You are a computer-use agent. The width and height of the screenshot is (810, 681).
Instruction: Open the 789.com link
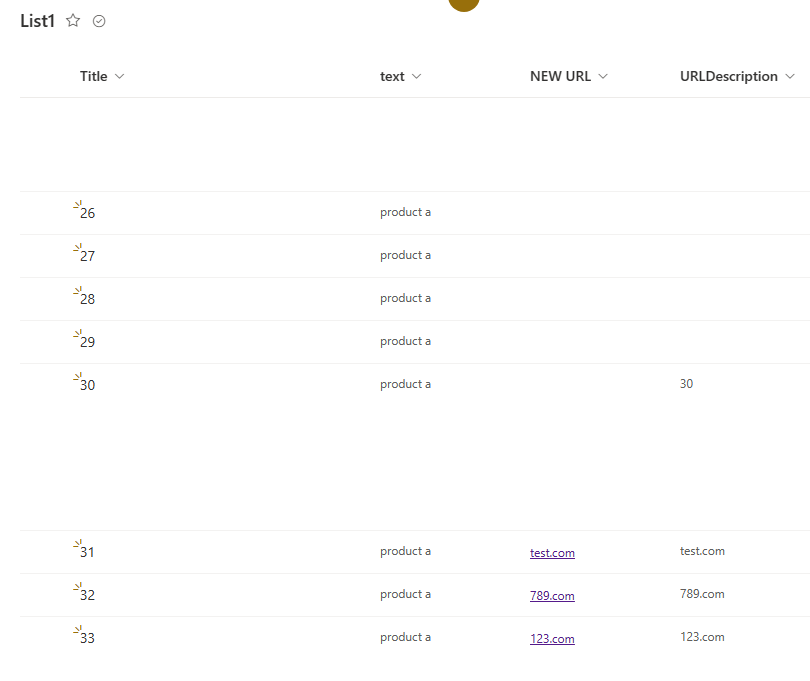(x=552, y=596)
